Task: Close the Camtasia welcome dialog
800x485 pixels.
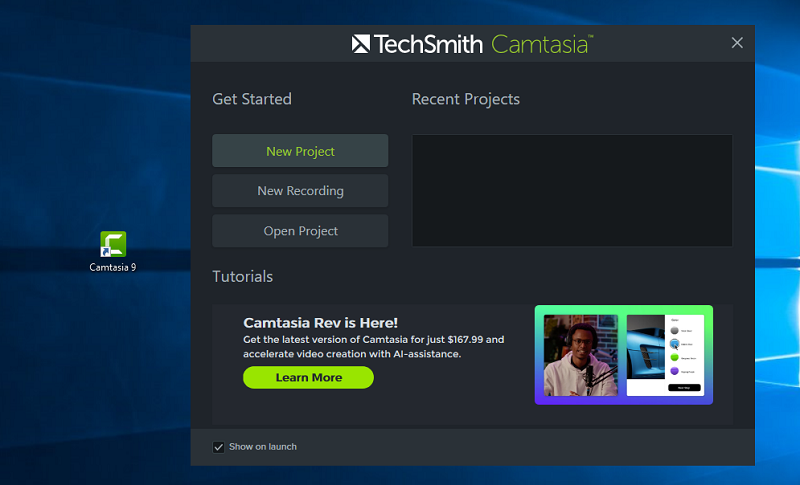Action: point(737,43)
